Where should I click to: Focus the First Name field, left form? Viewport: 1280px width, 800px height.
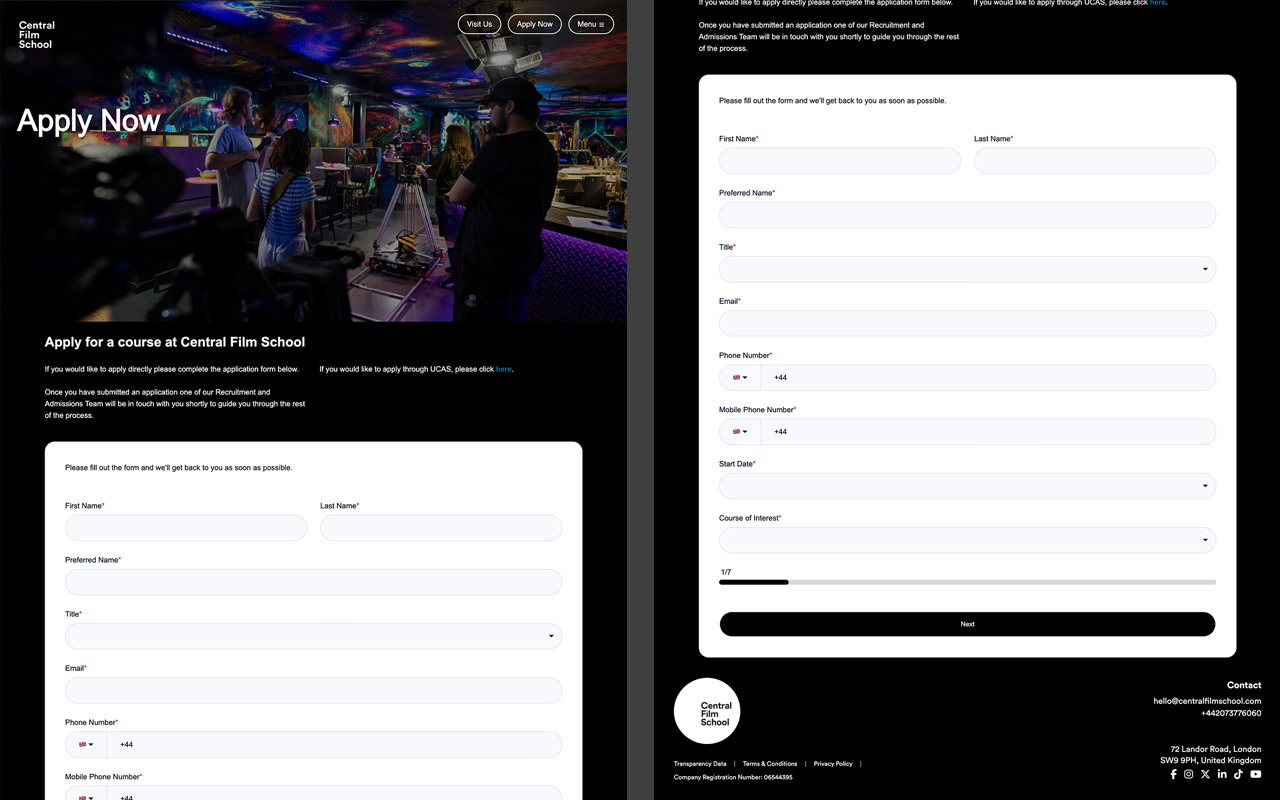(x=186, y=528)
